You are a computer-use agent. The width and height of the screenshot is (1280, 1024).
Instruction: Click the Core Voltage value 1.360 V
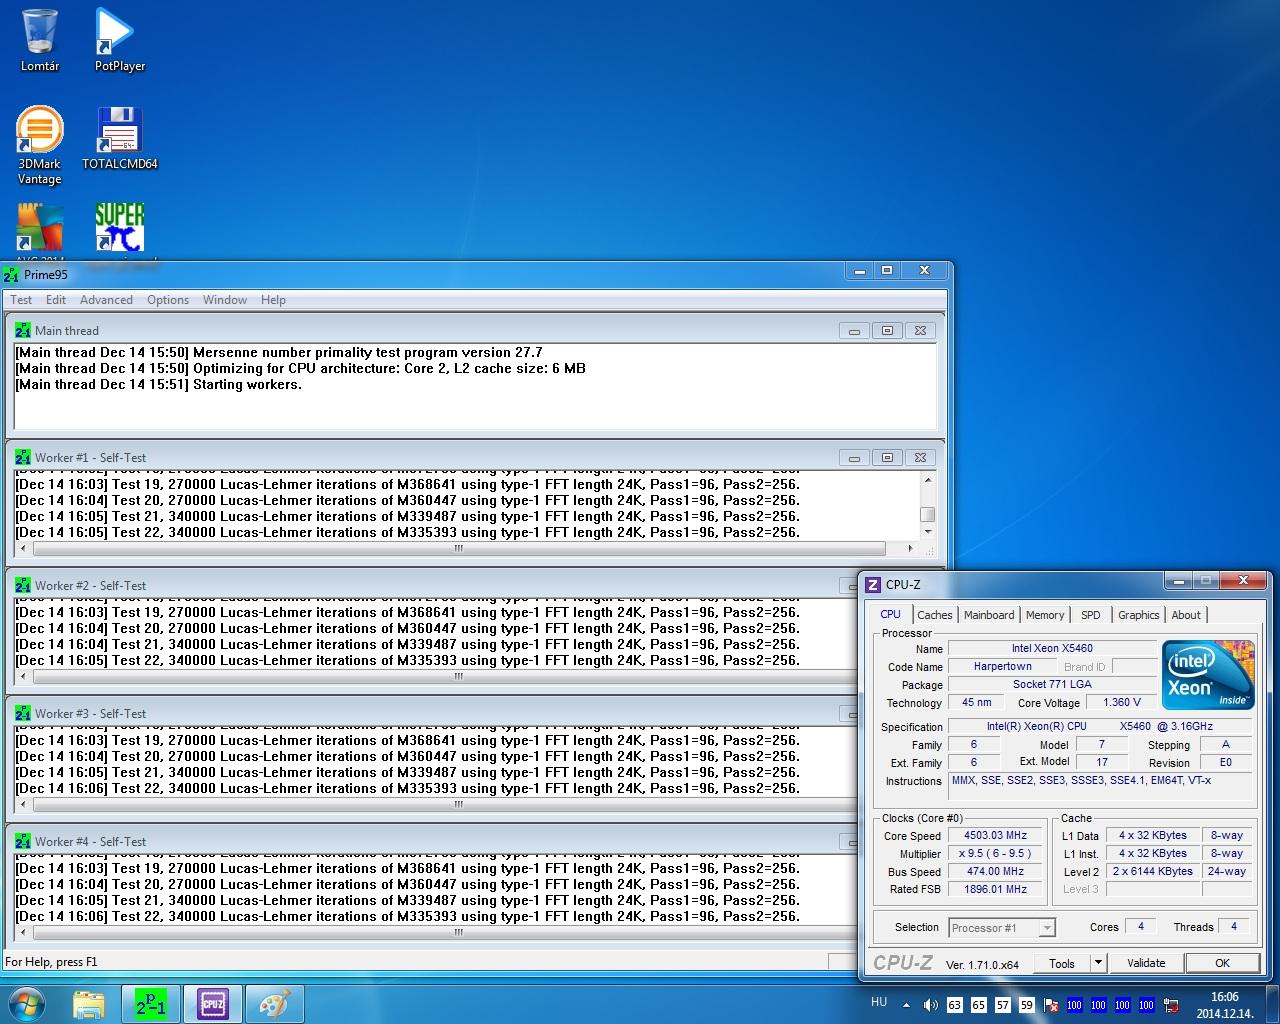(x=1122, y=702)
